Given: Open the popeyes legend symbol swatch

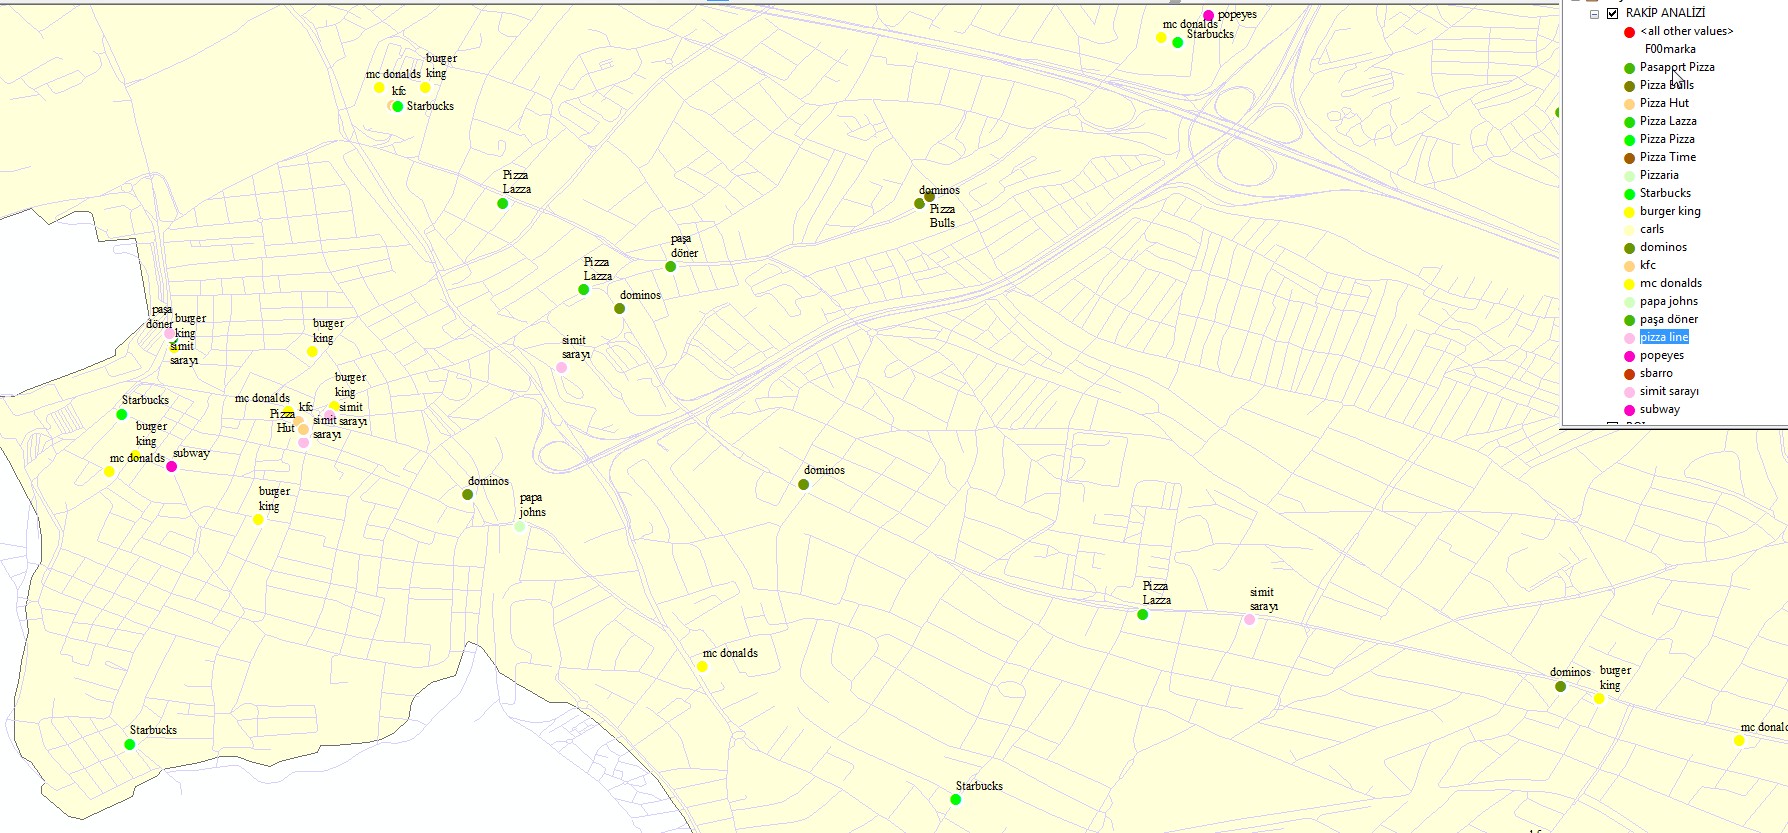Looking at the screenshot, I should (1629, 356).
